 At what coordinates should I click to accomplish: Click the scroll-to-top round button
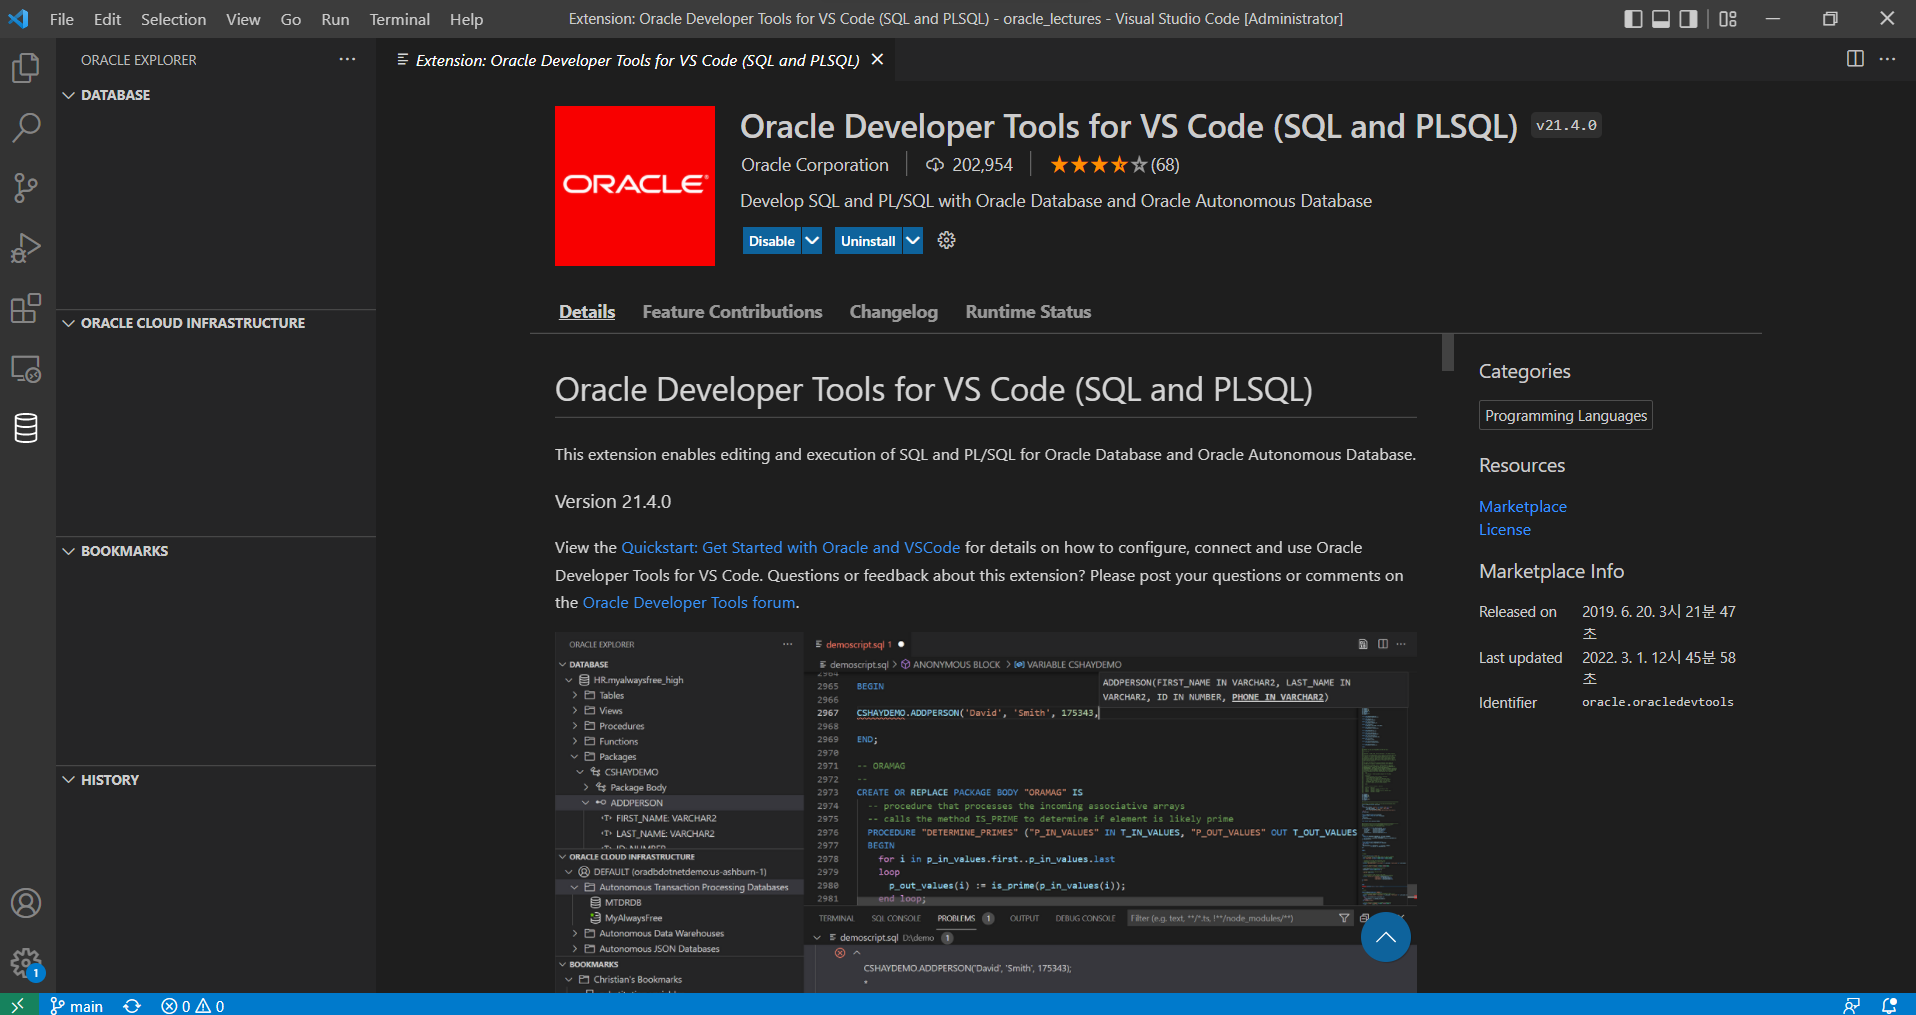(1385, 937)
